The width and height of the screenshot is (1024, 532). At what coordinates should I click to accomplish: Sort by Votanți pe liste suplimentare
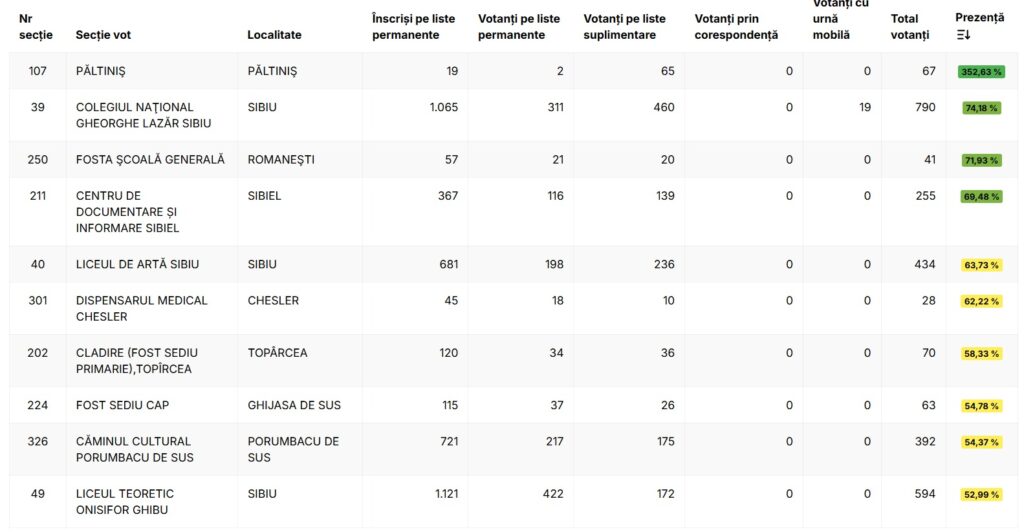coord(624,27)
